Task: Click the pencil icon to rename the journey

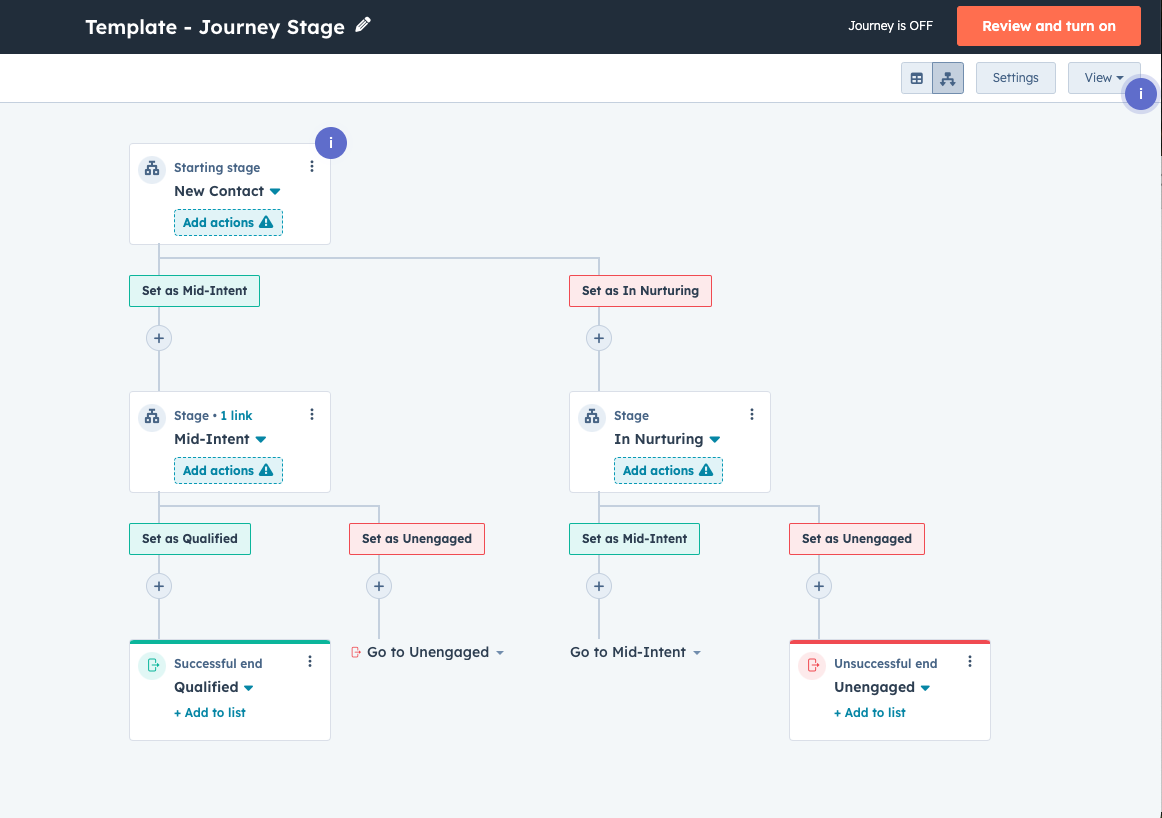Action: [362, 23]
